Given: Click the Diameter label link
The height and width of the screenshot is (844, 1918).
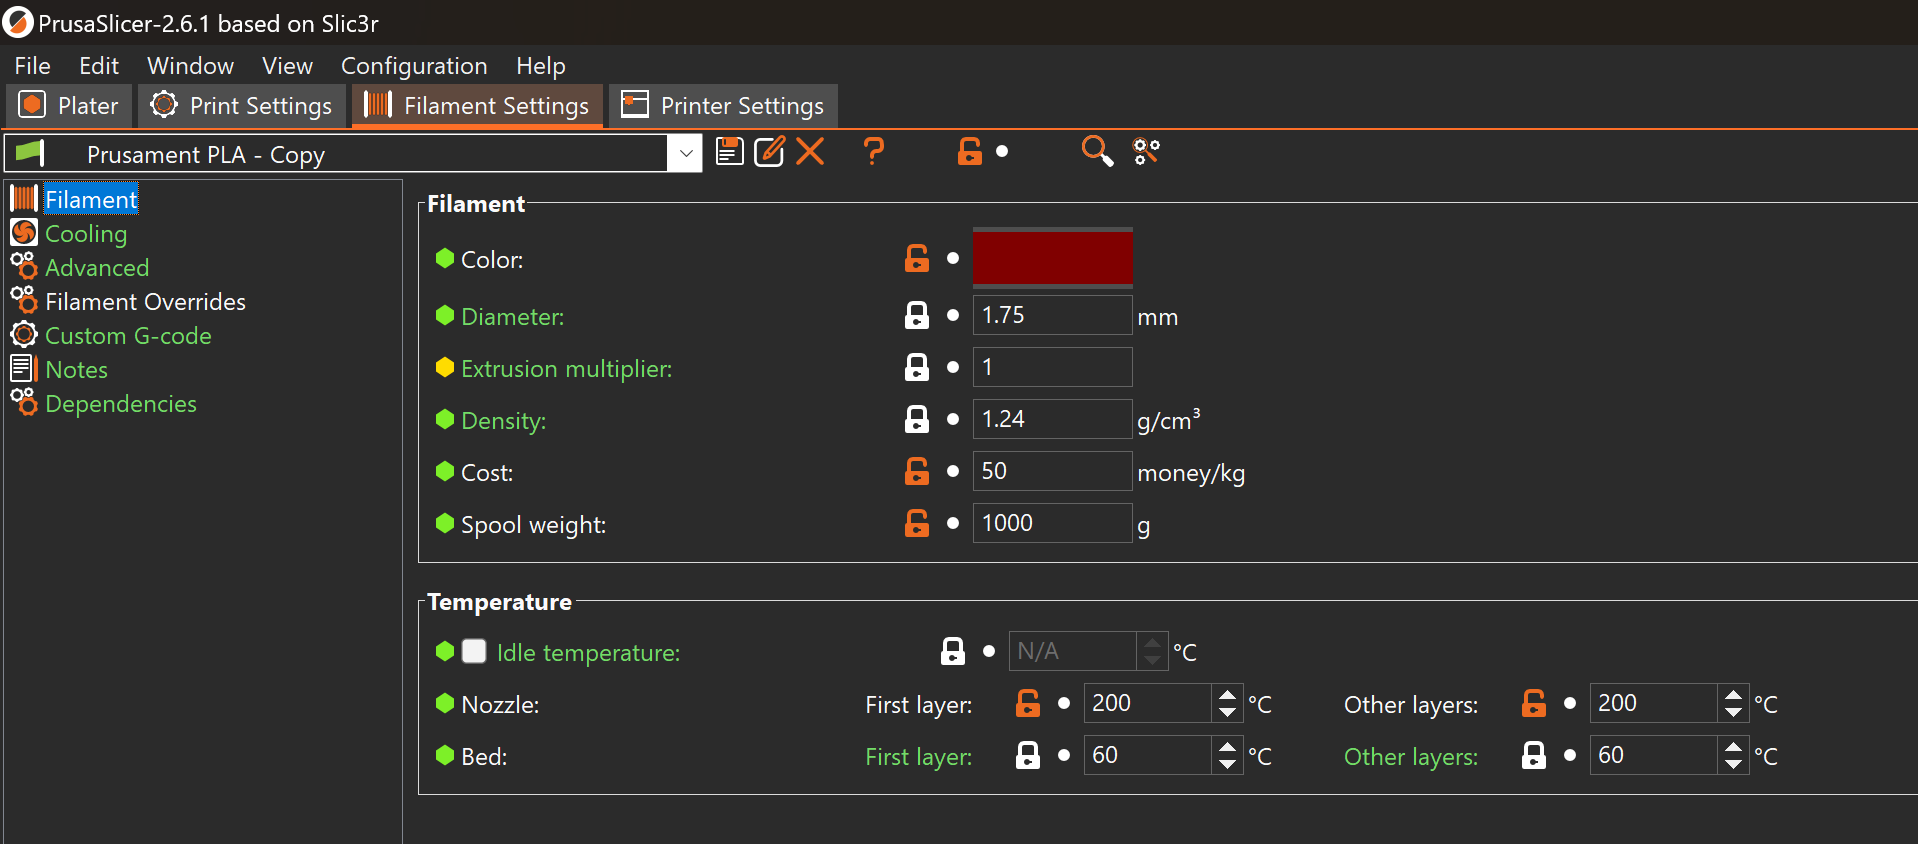Looking at the screenshot, I should 512,317.
